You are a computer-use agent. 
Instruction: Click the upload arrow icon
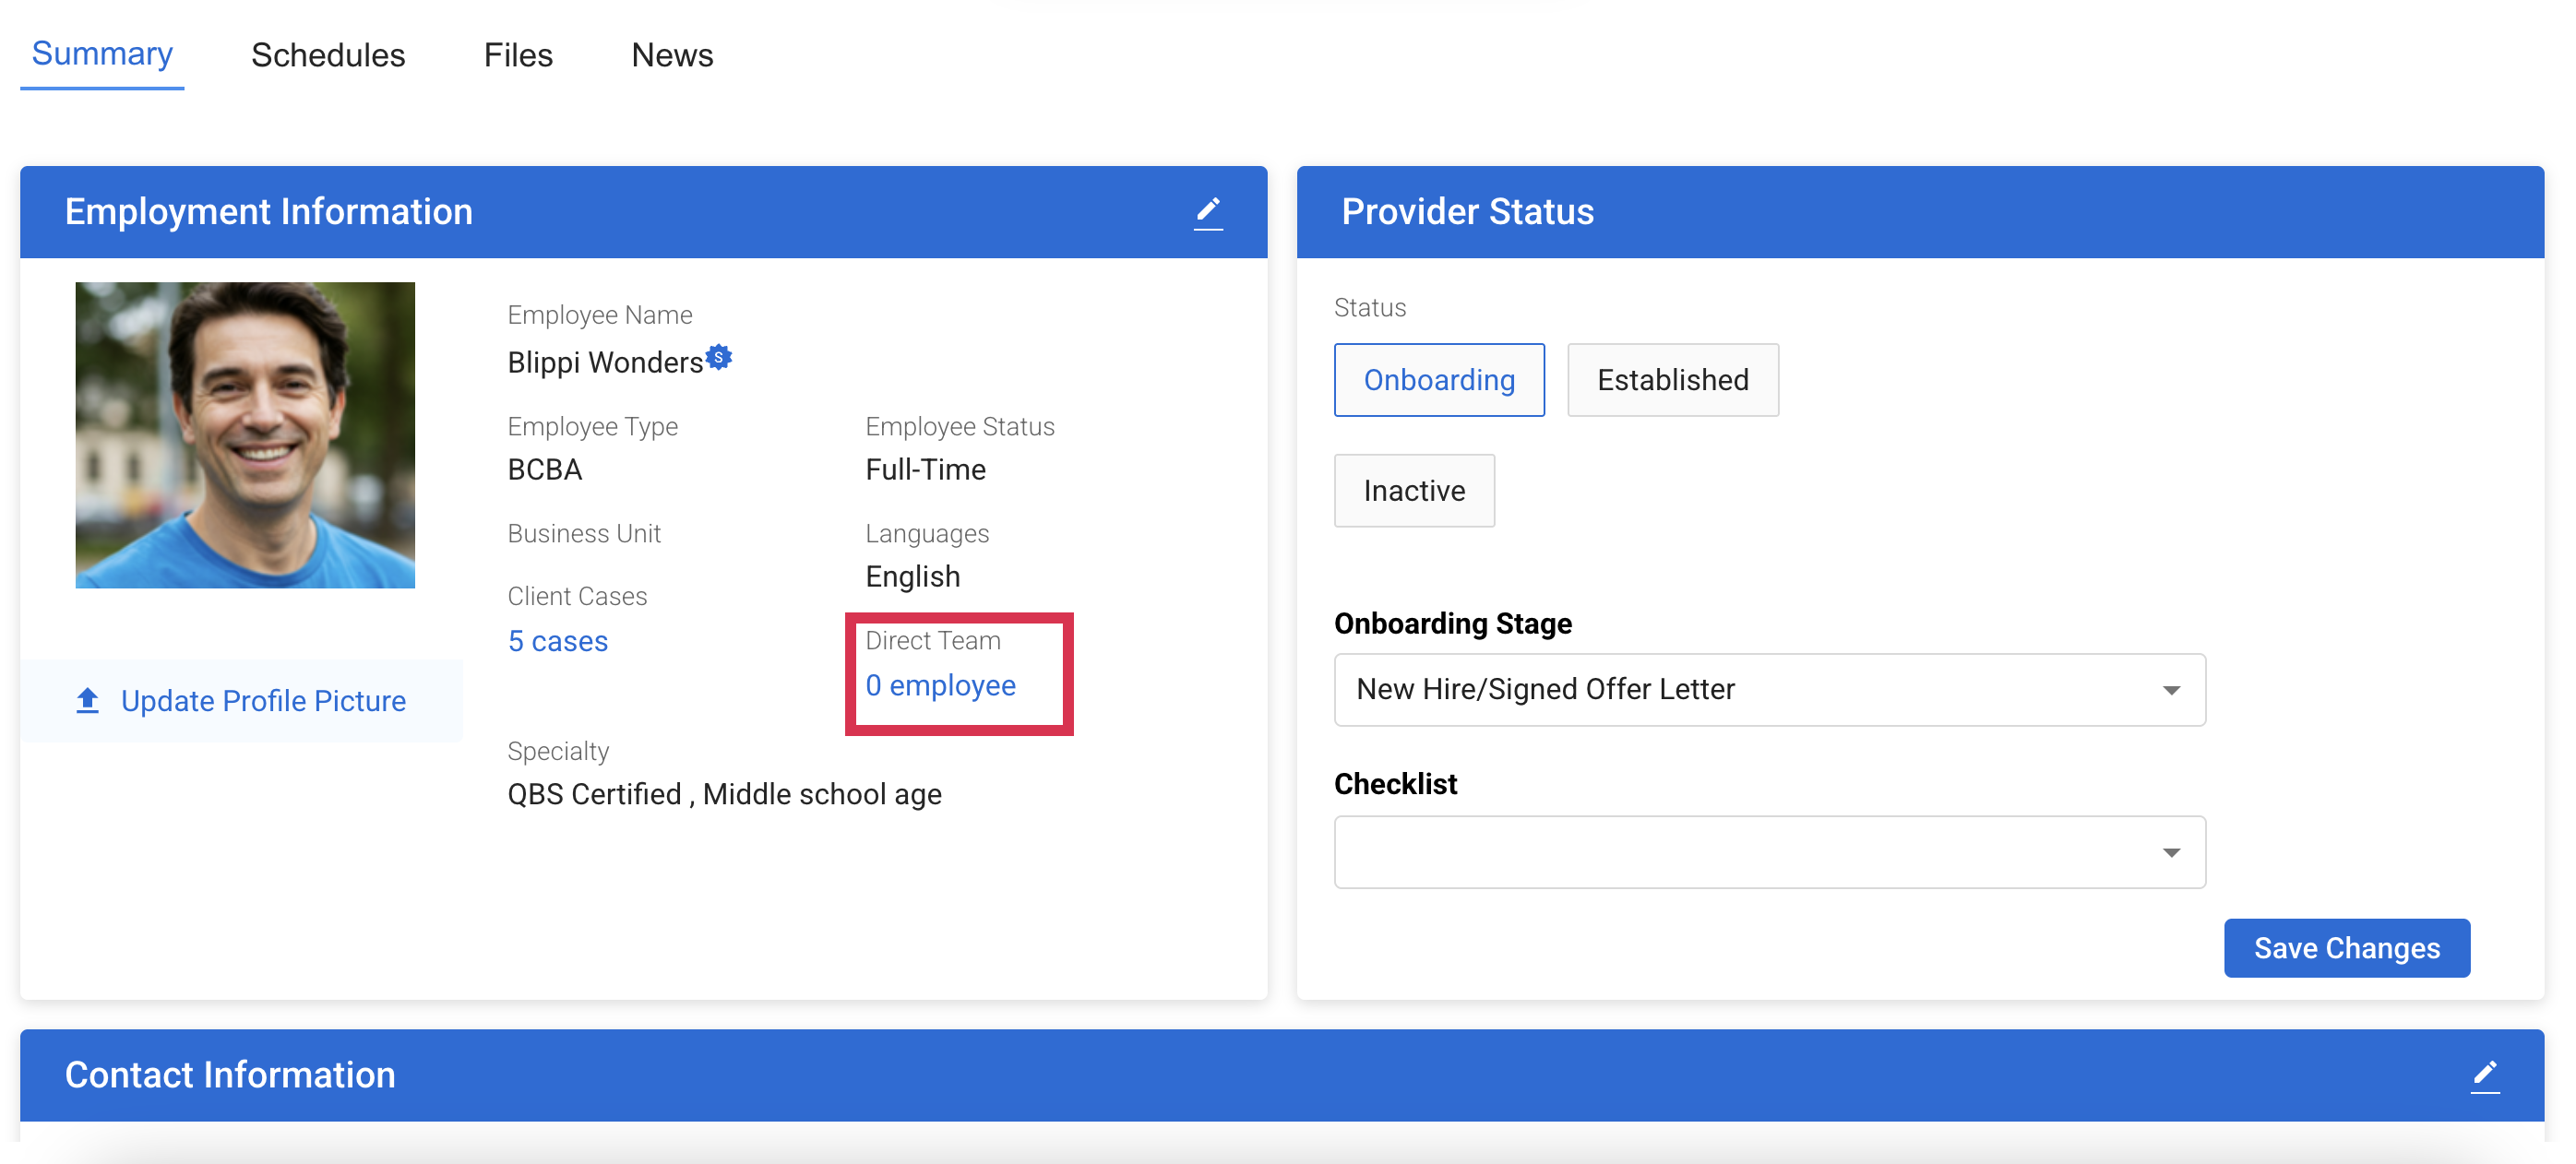coord(88,700)
